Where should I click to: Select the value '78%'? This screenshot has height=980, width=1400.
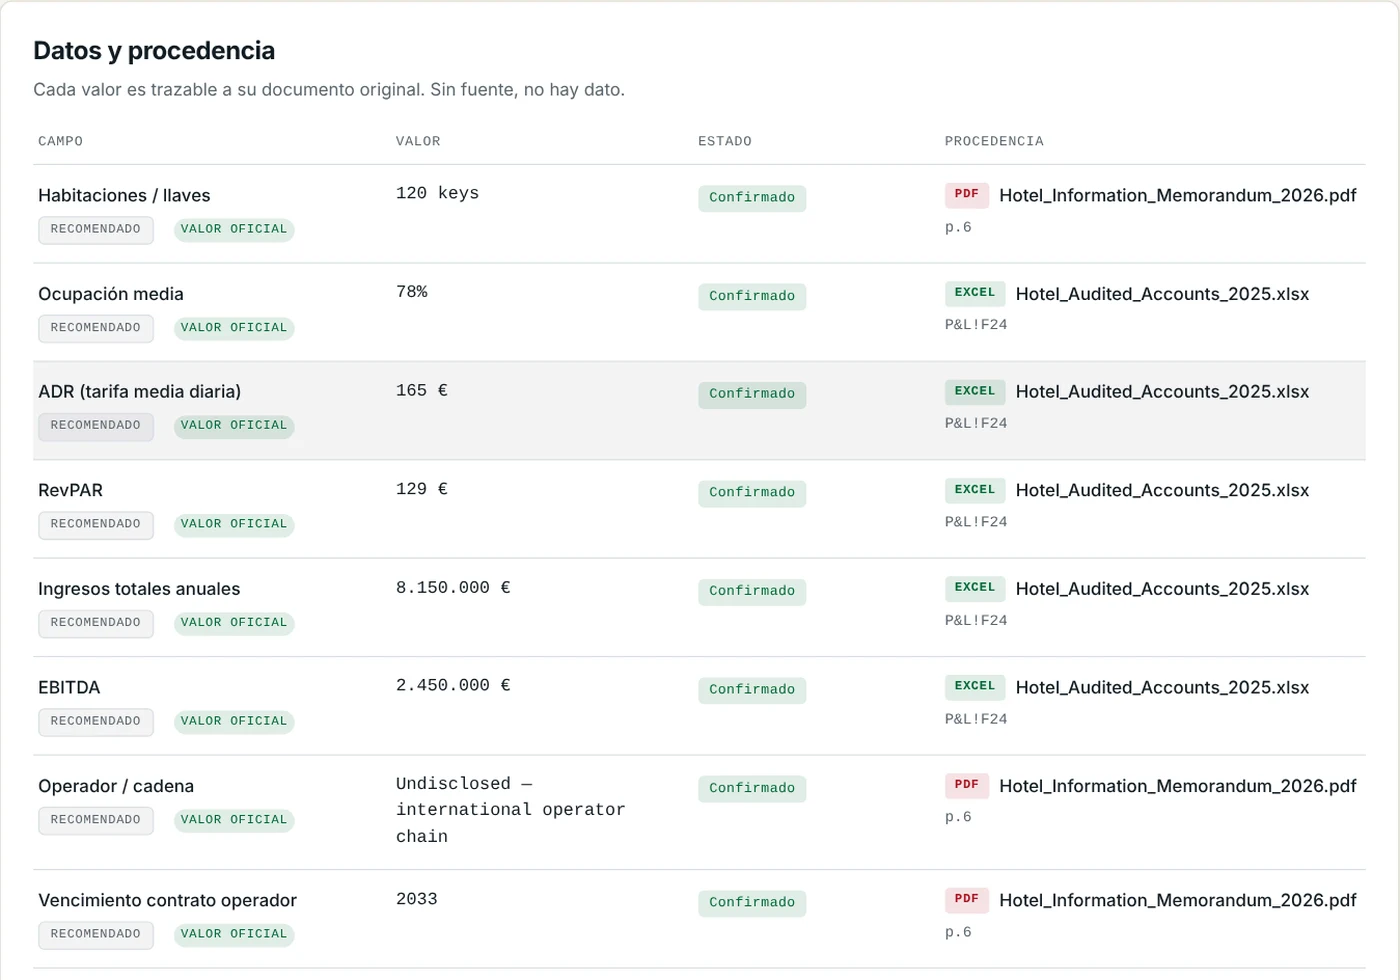(412, 292)
